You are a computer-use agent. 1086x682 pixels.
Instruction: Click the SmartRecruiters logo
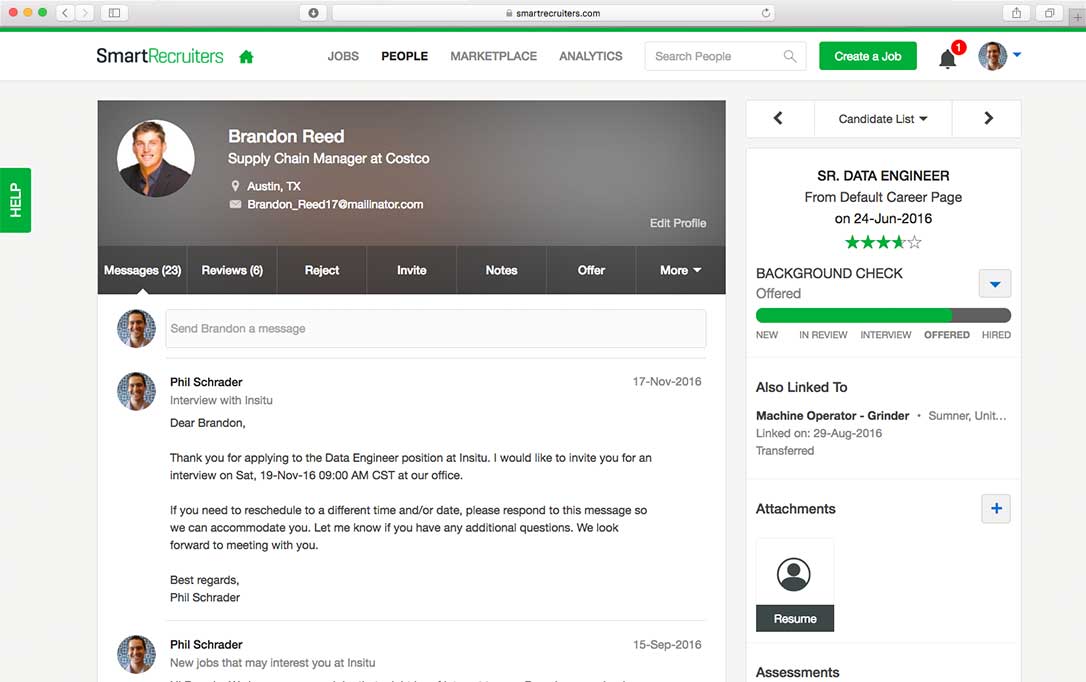160,56
